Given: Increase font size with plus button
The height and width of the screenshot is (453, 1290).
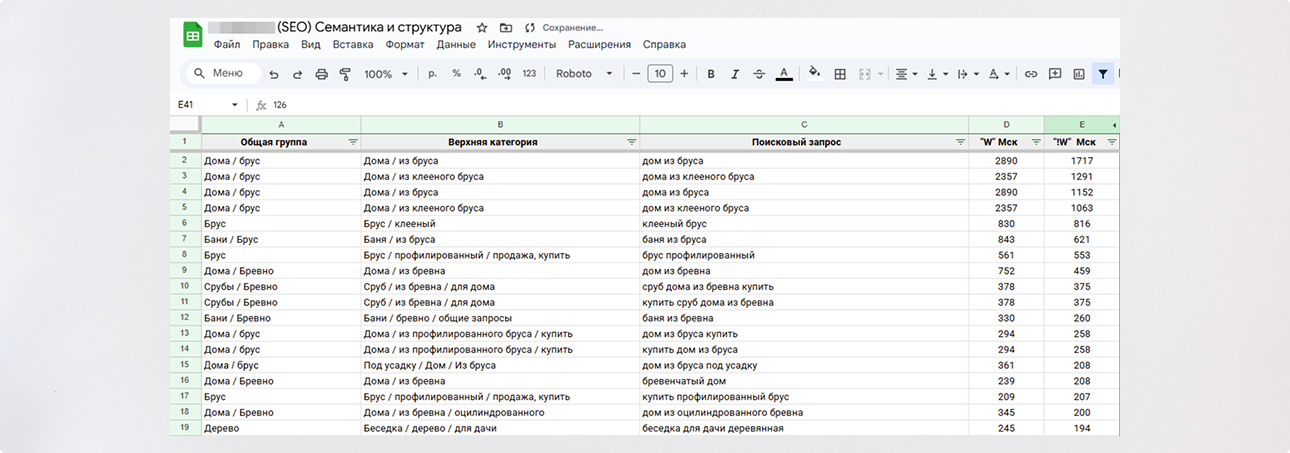Looking at the screenshot, I should pyautogui.click(x=684, y=74).
